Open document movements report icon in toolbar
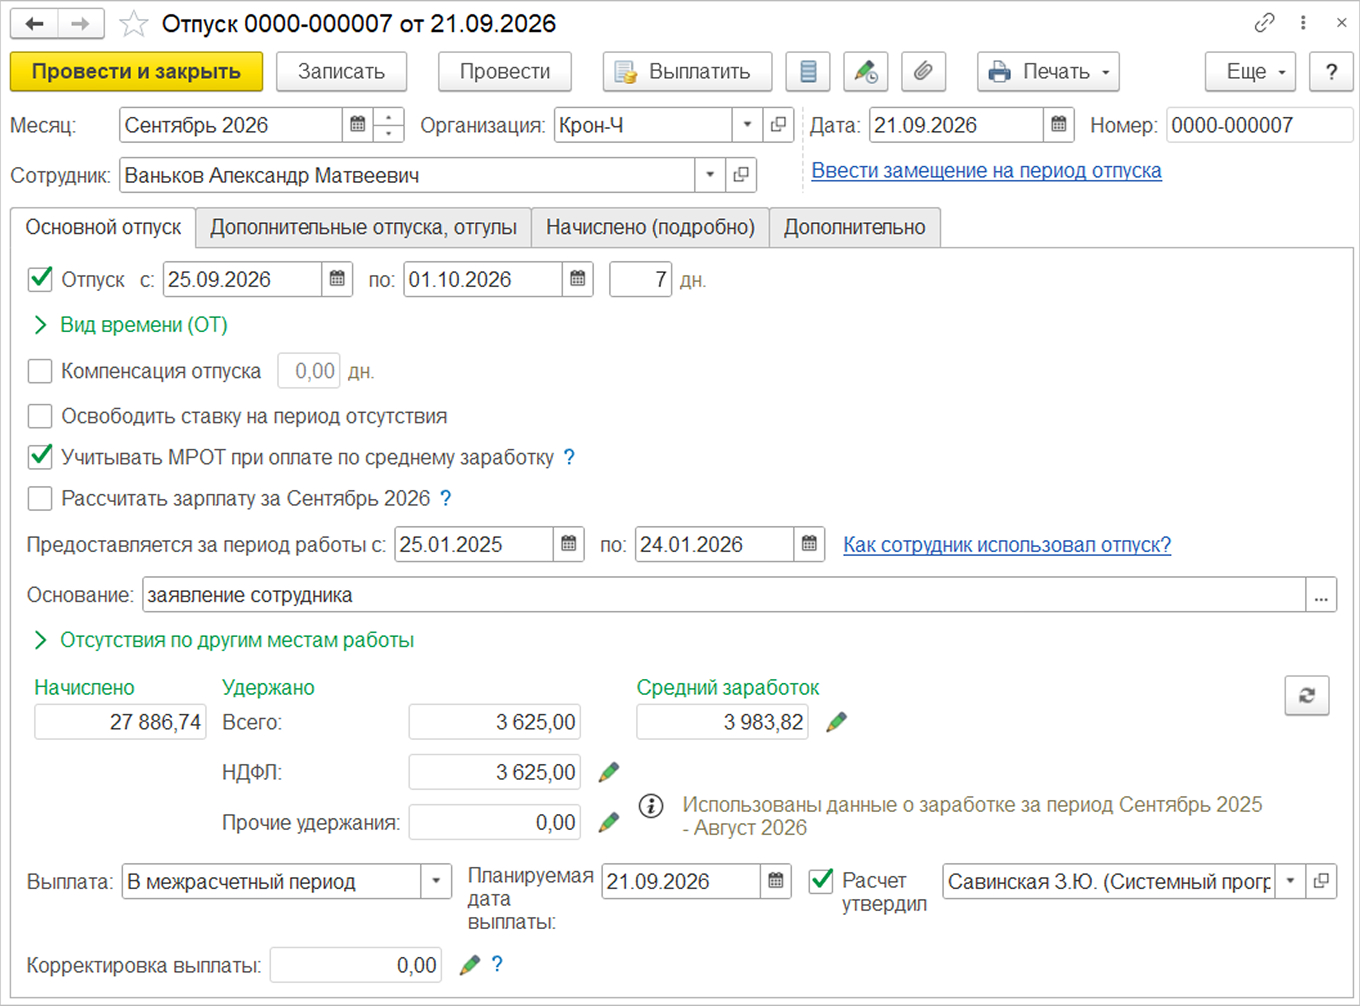Screen dimensions: 1360x1006 coord(808,71)
